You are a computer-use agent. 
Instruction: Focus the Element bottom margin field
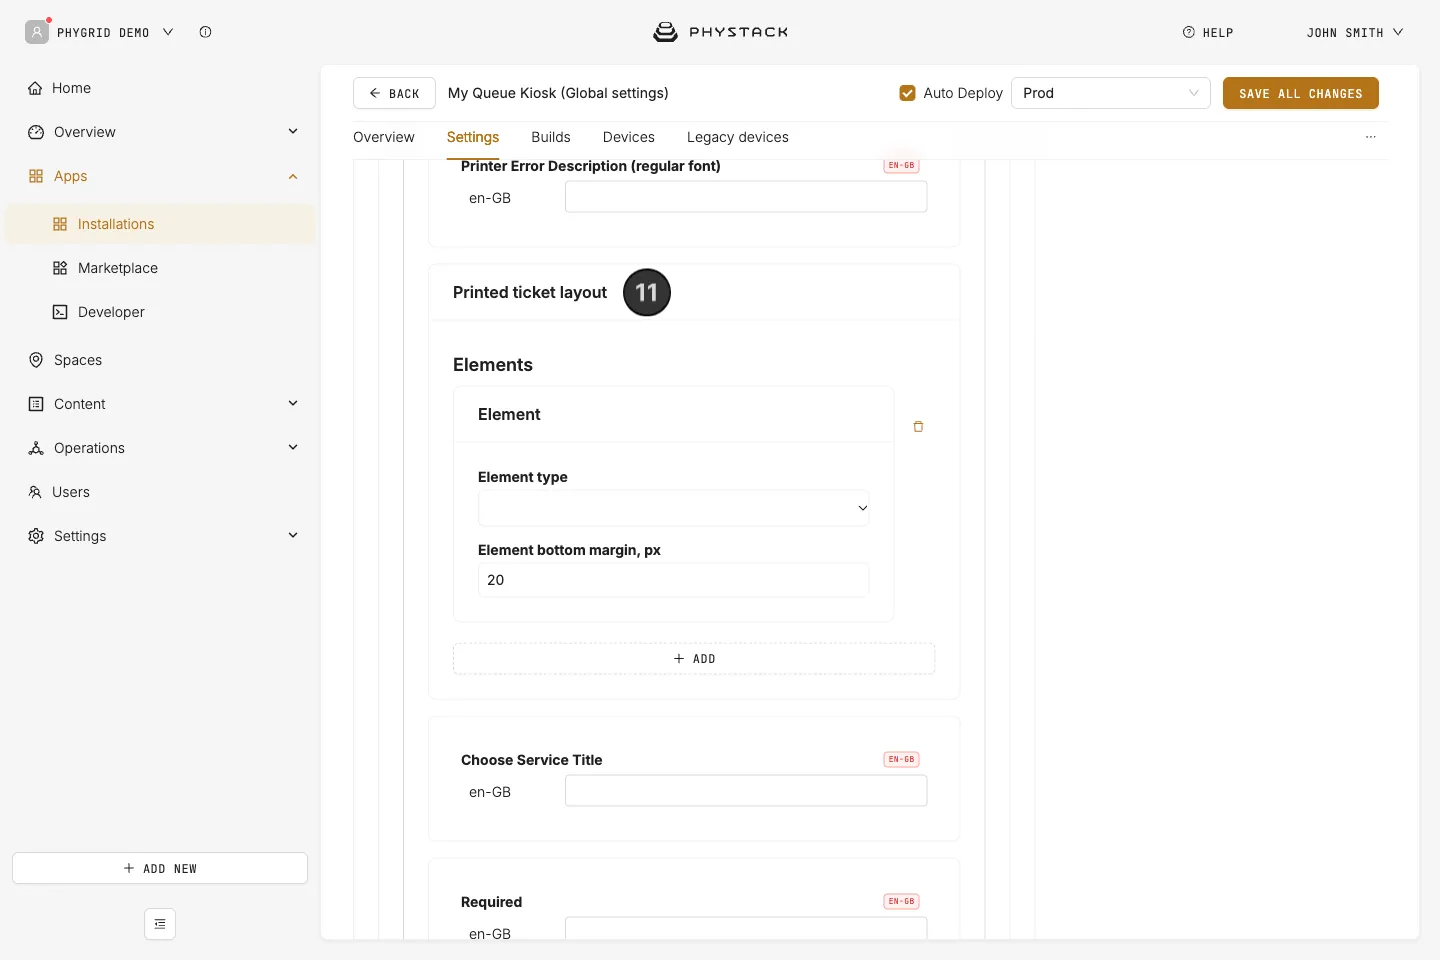point(674,580)
